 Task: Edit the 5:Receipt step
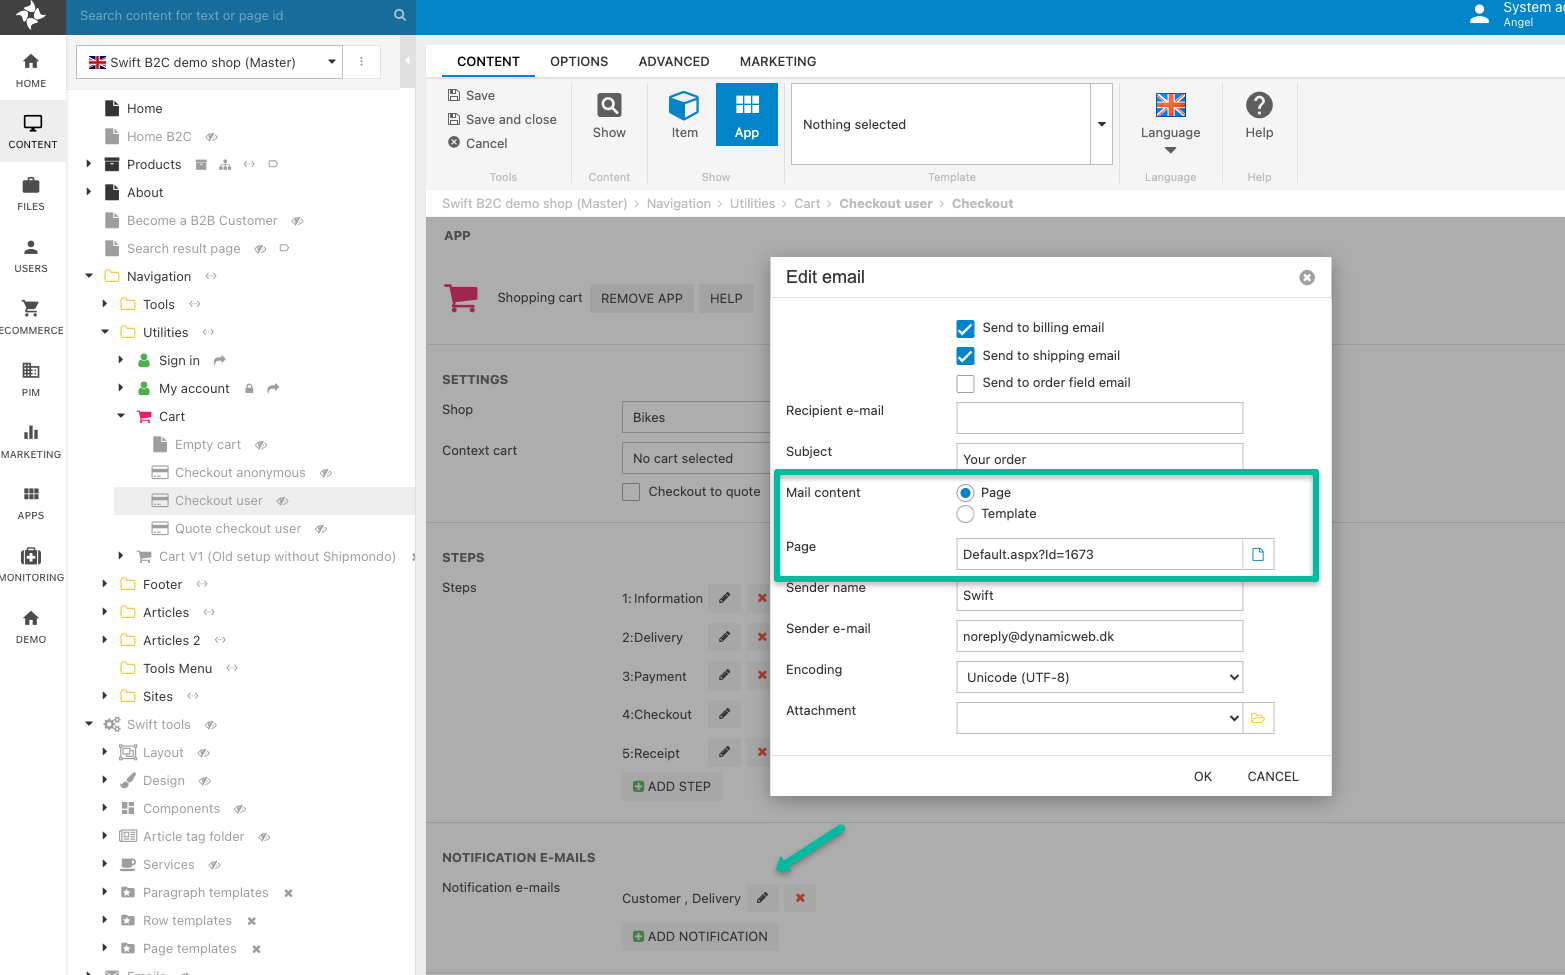[725, 752]
